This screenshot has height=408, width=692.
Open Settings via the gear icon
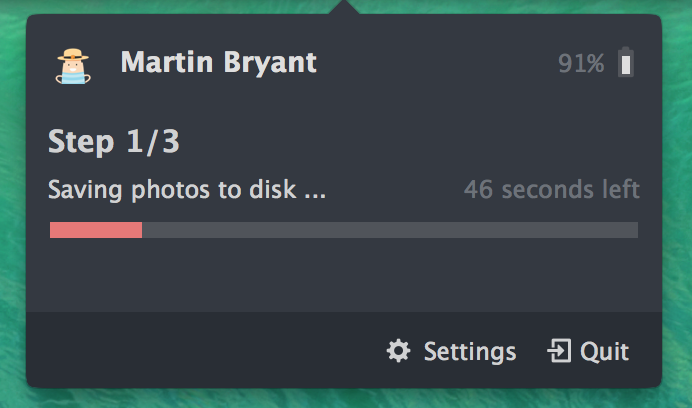(399, 351)
